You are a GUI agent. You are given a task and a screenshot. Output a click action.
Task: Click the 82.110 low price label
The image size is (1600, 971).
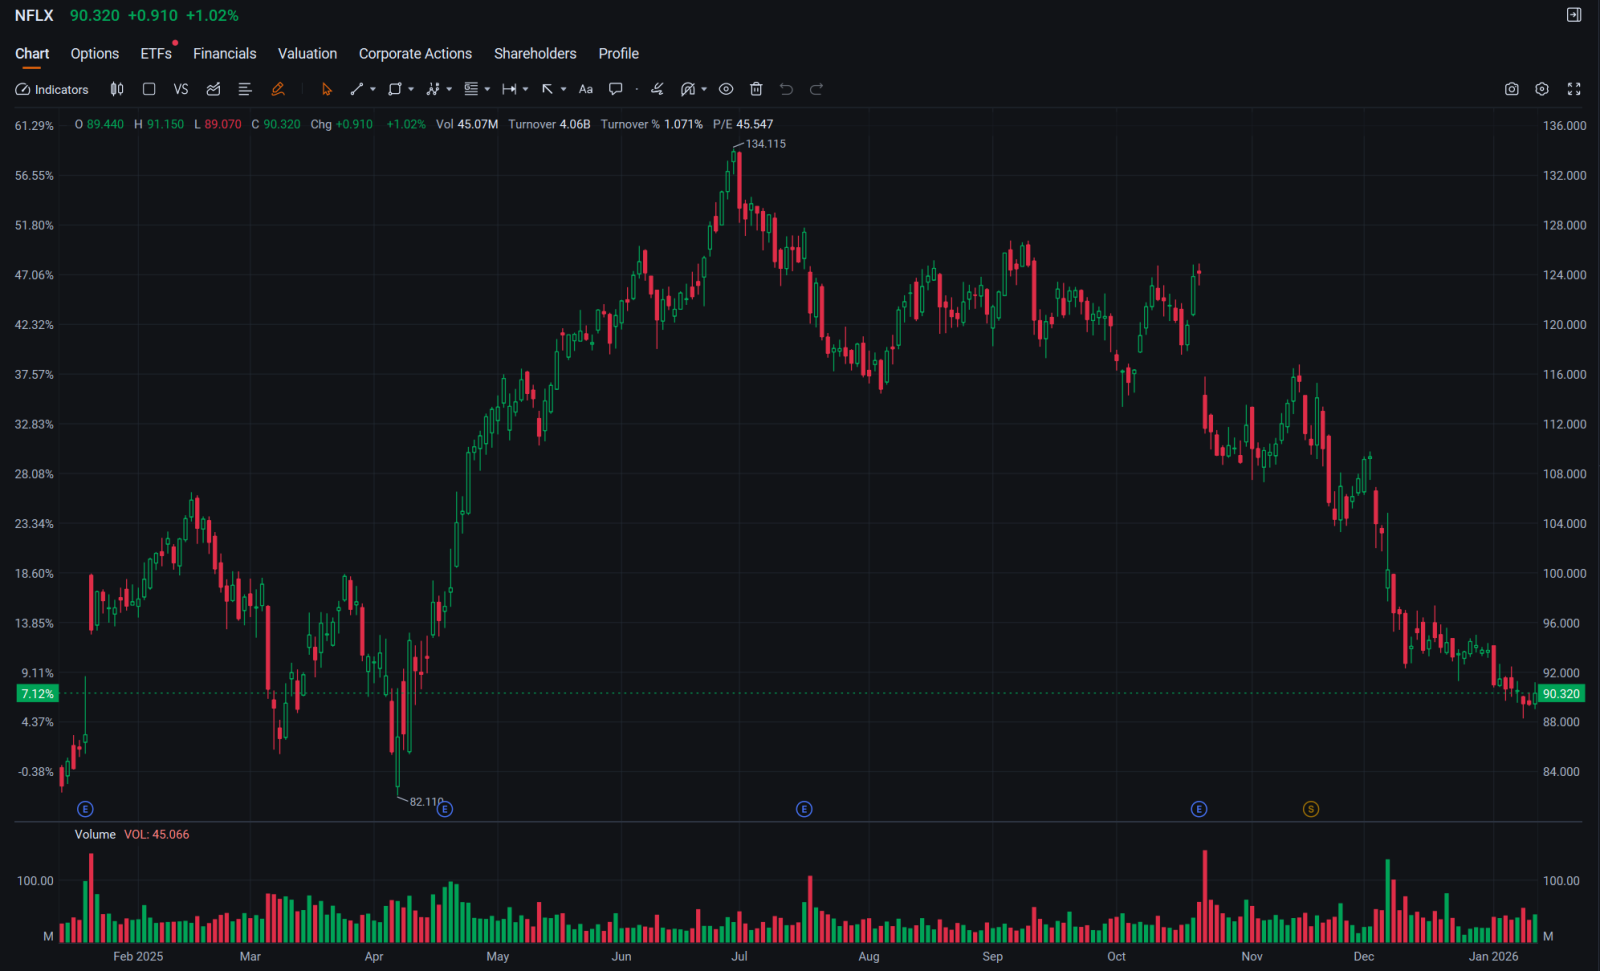(426, 802)
